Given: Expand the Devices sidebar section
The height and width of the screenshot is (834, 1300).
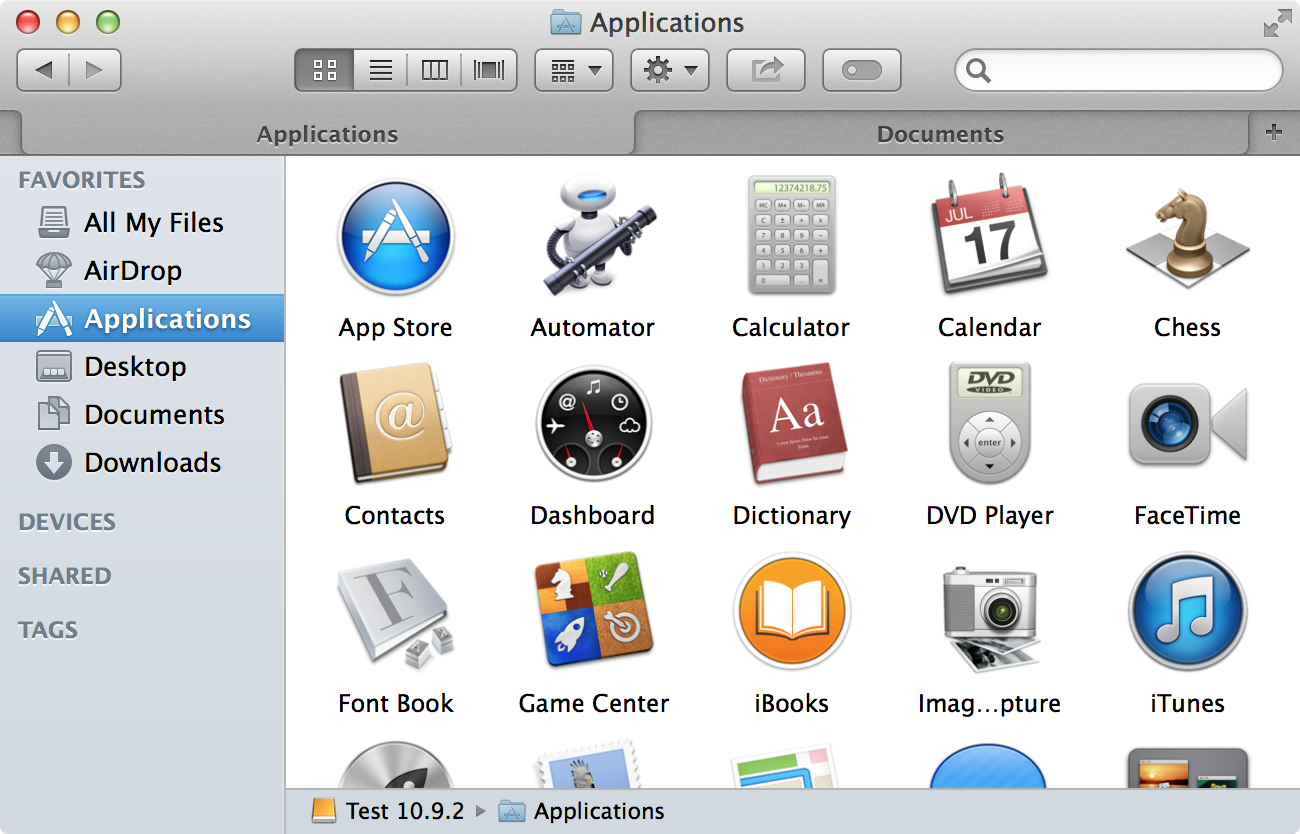Looking at the screenshot, I should coord(67,522).
